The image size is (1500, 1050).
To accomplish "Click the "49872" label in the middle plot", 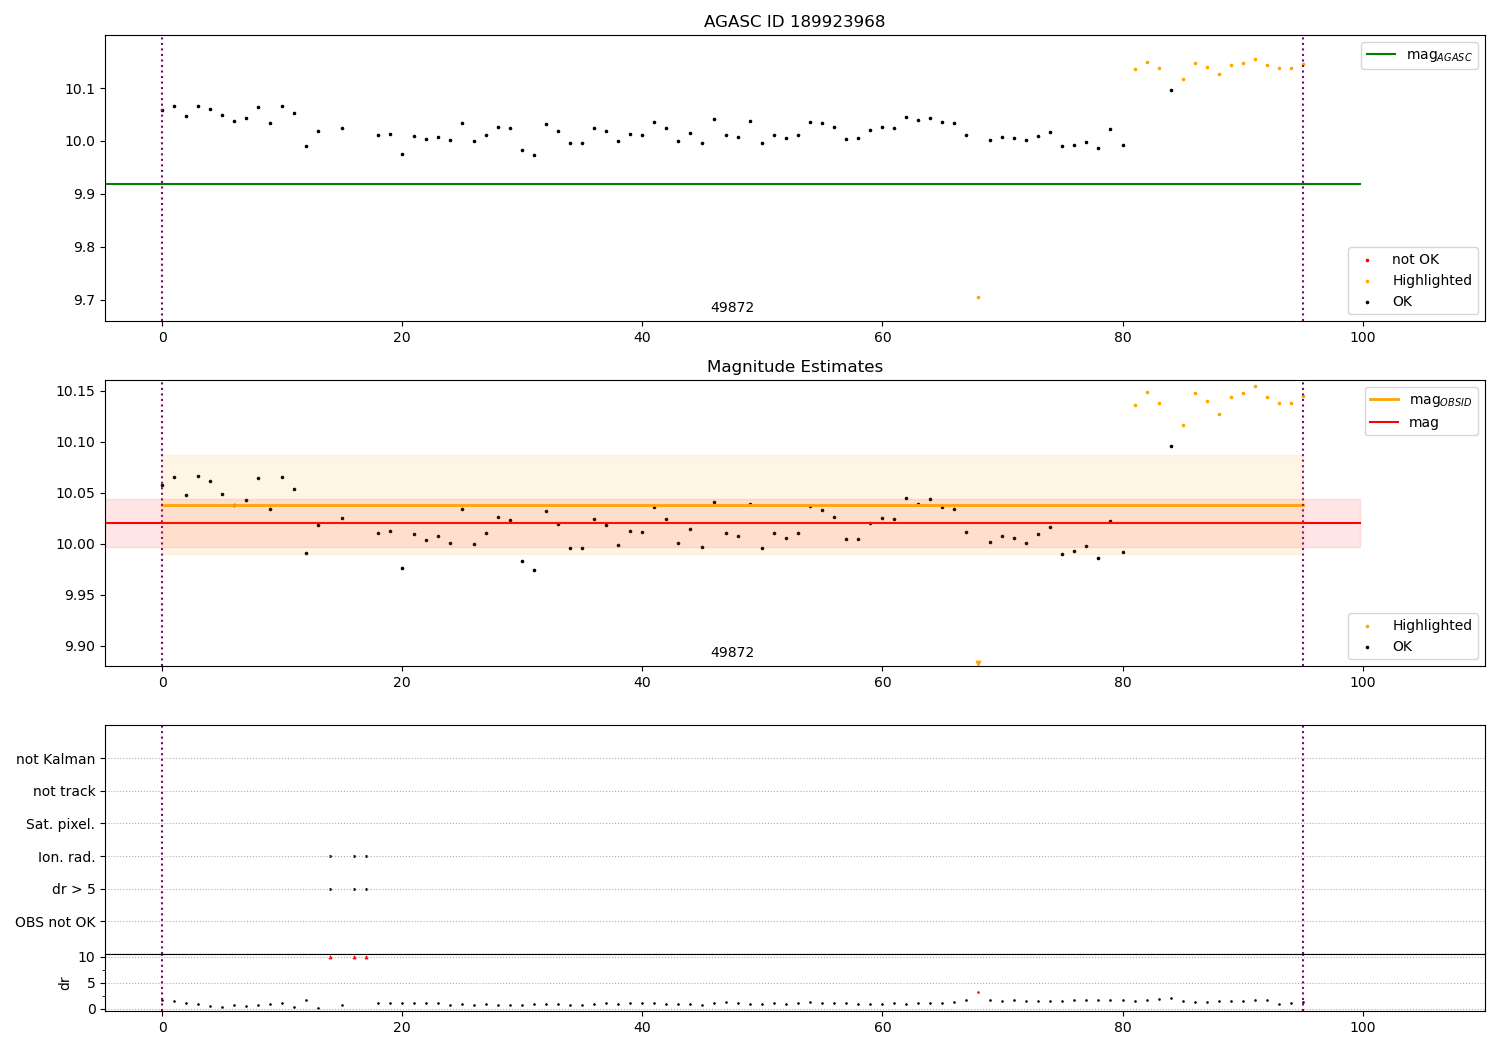I will 732,653.
